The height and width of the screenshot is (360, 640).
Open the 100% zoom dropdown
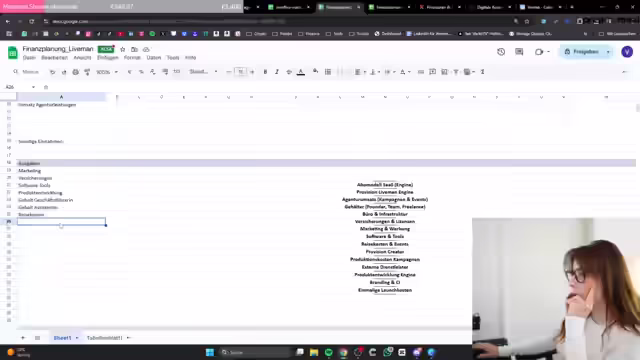tap(107, 72)
